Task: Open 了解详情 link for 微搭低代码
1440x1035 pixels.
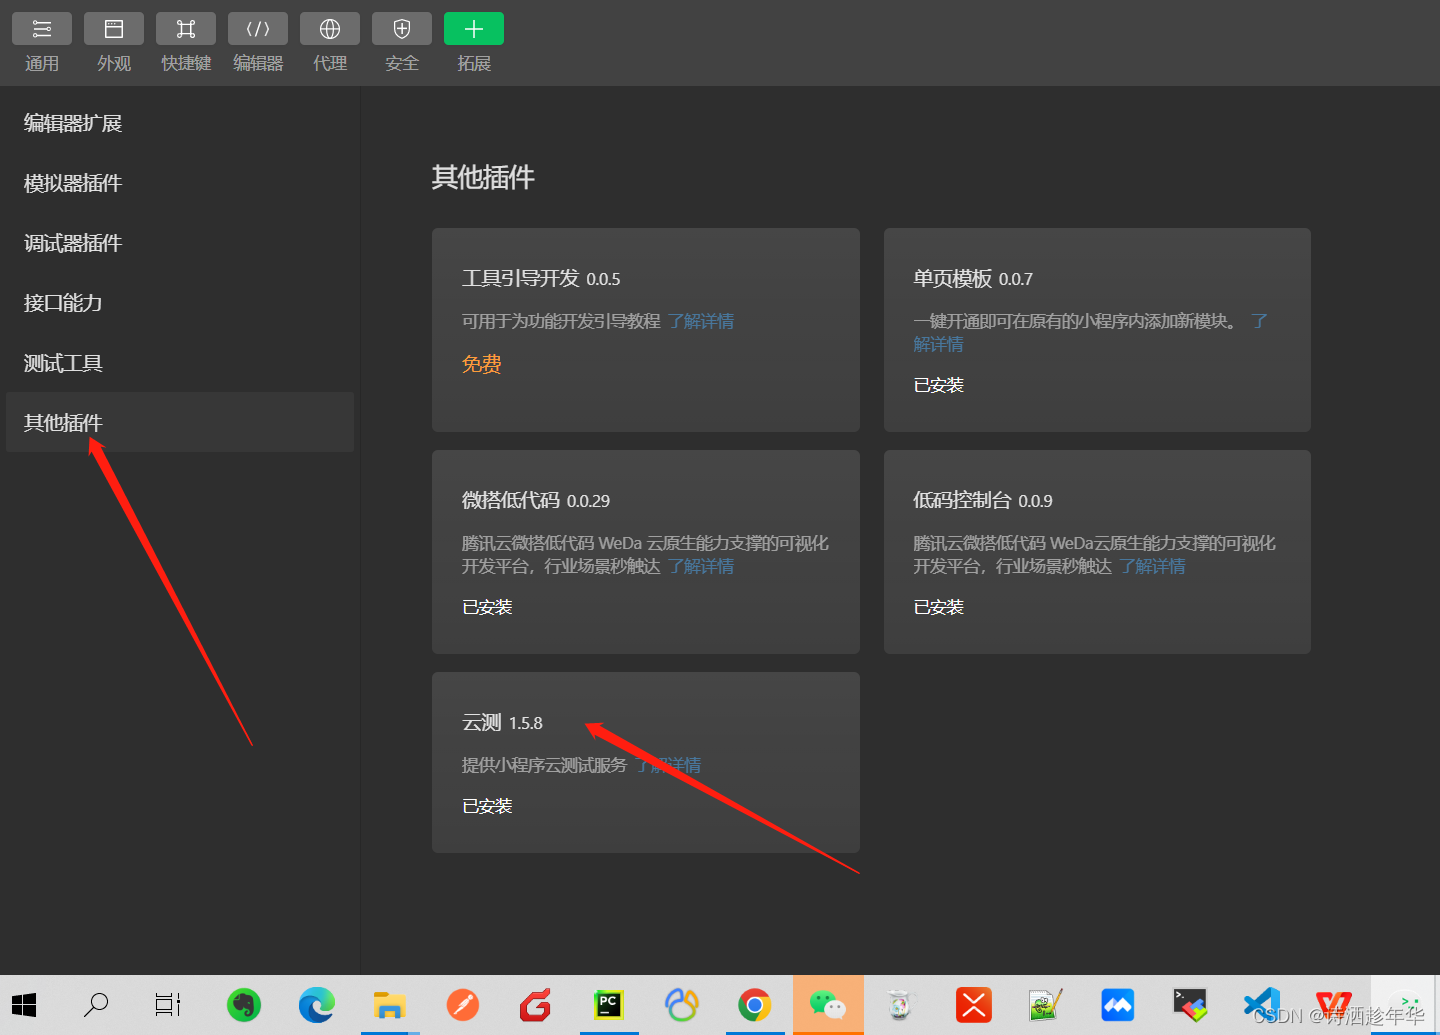Action: coord(701,566)
